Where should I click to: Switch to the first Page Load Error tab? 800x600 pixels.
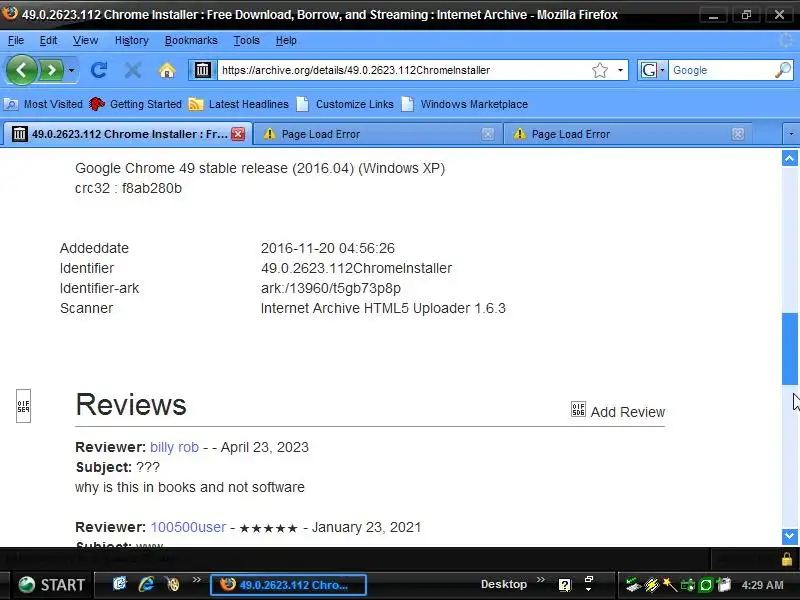click(378, 134)
